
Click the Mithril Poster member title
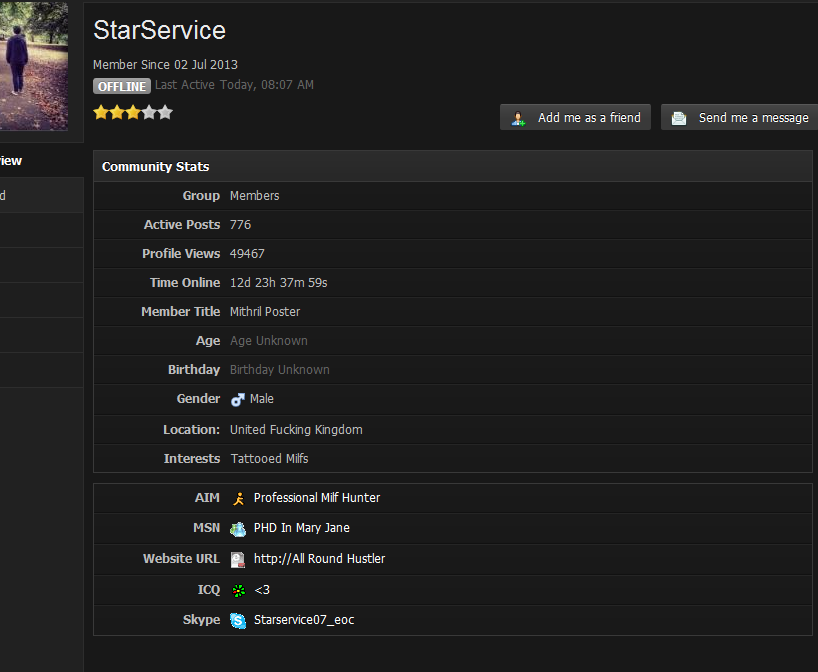[x=265, y=312]
